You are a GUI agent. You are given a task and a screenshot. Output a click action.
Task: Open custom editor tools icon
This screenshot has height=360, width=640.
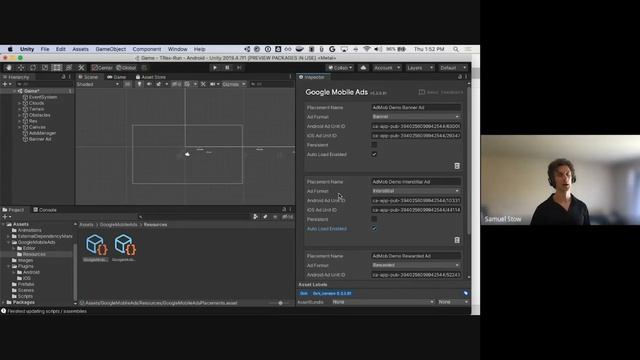(81, 68)
